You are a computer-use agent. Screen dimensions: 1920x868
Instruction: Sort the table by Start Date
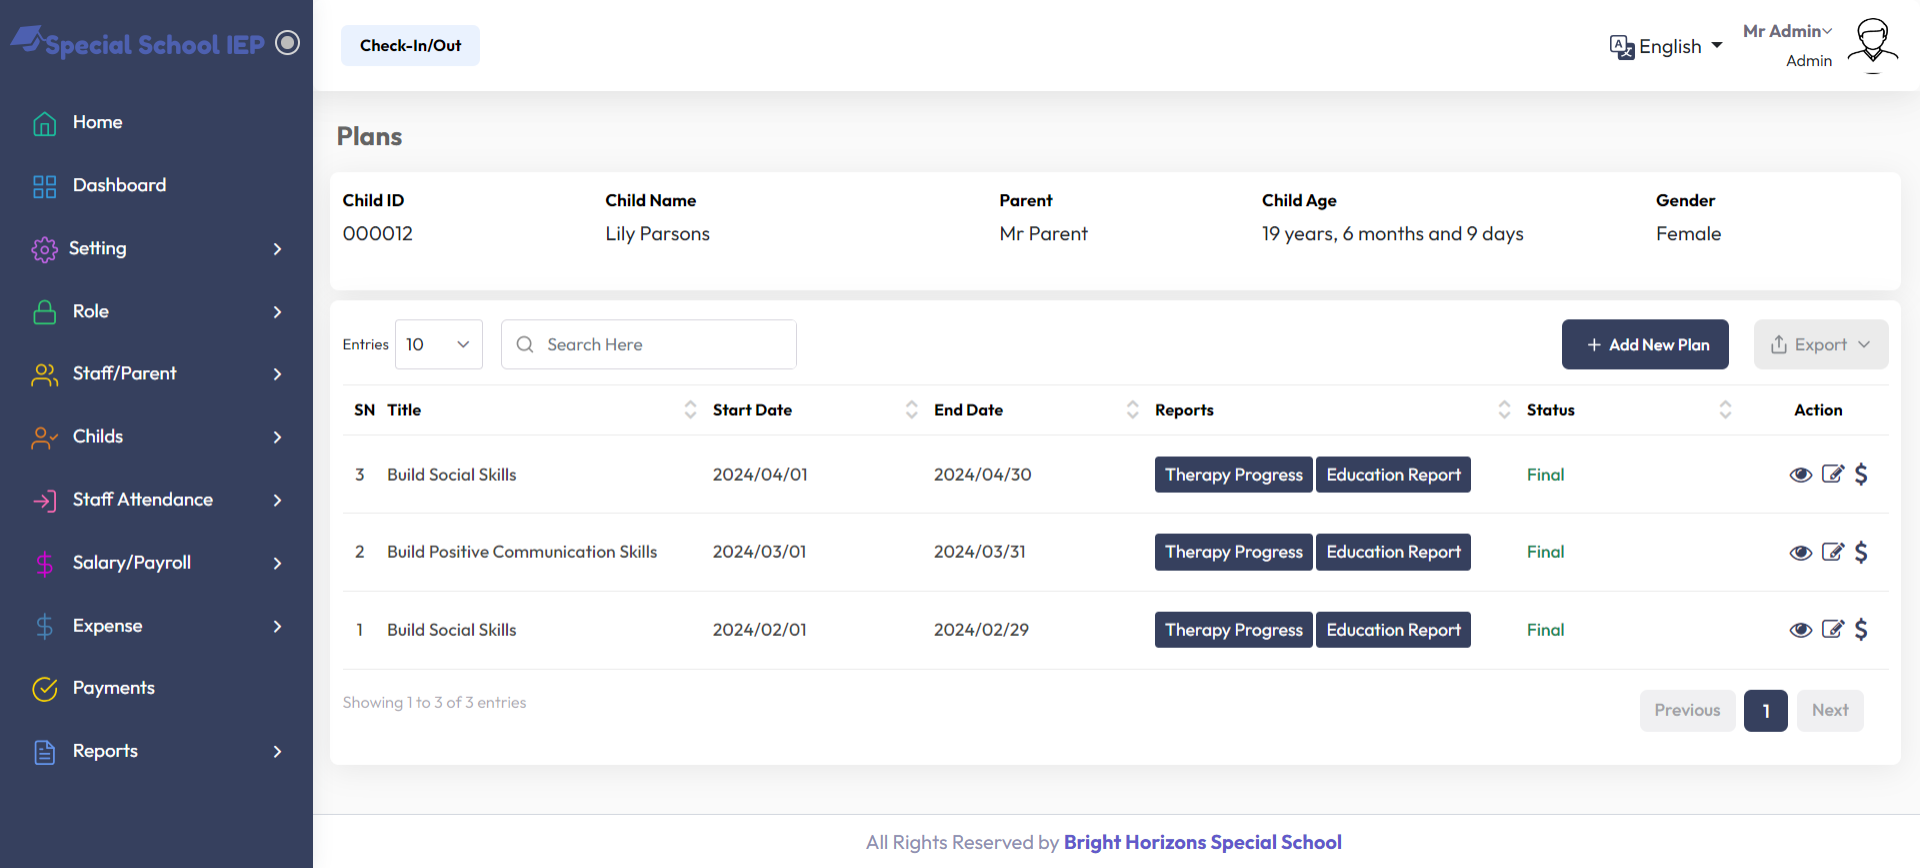coord(911,410)
